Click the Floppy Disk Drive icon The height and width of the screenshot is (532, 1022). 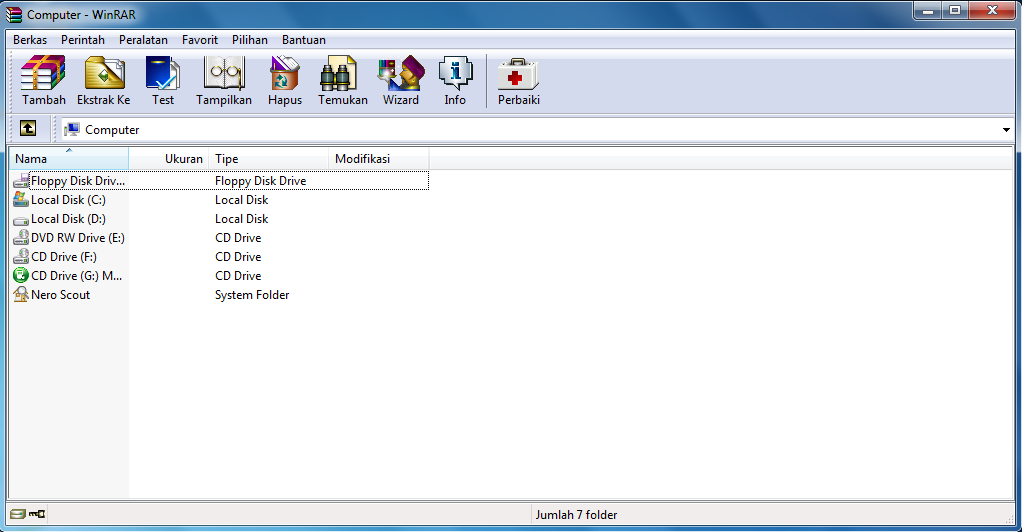[x=21, y=181]
